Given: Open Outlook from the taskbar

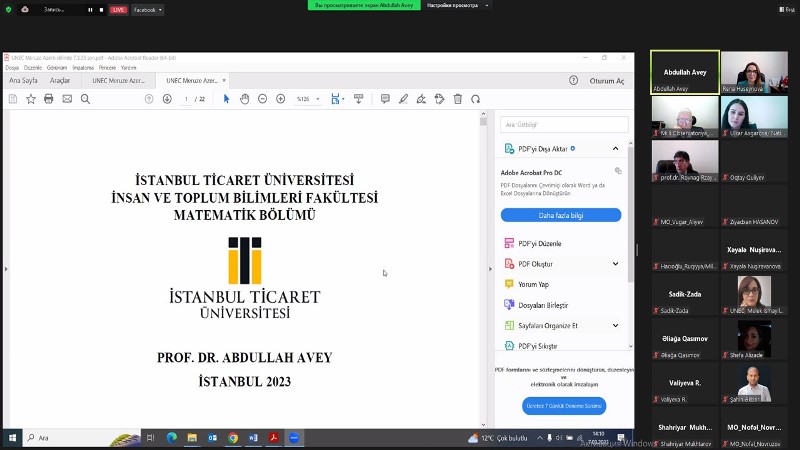Looking at the screenshot, I should pyautogui.click(x=212, y=438).
